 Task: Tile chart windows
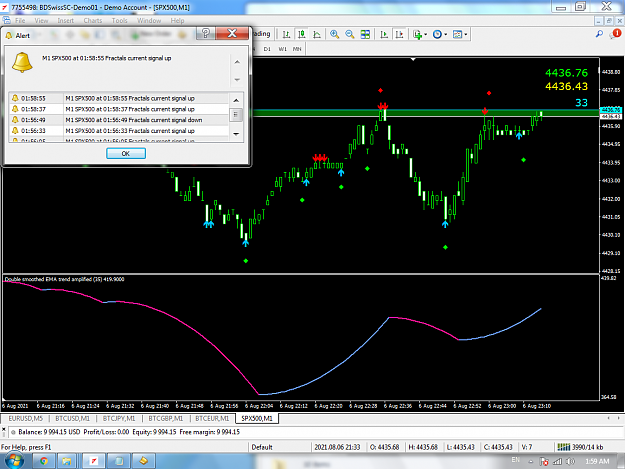click(x=365, y=35)
